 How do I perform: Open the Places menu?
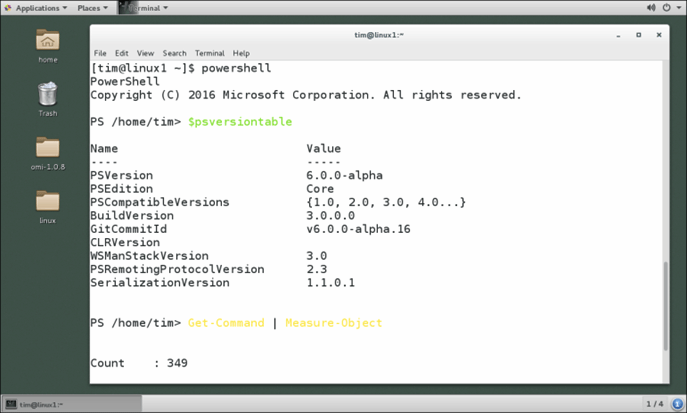pyautogui.click(x=92, y=8)
